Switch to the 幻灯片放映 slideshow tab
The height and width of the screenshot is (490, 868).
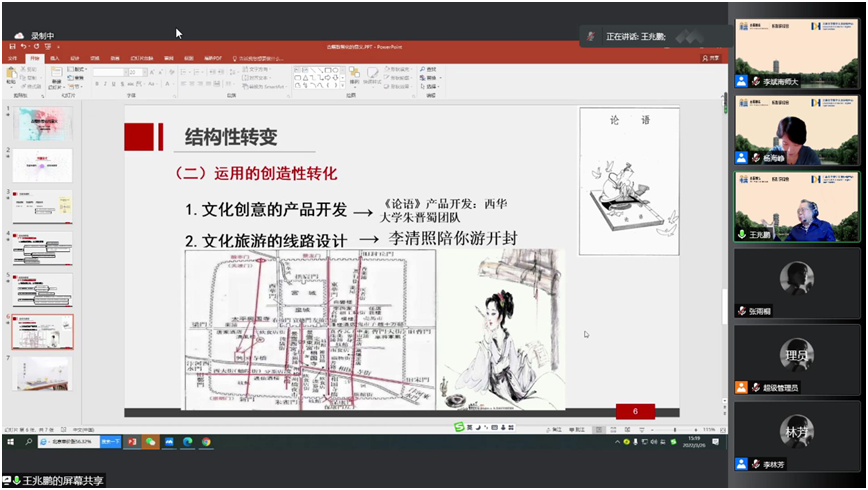(142, 58)
